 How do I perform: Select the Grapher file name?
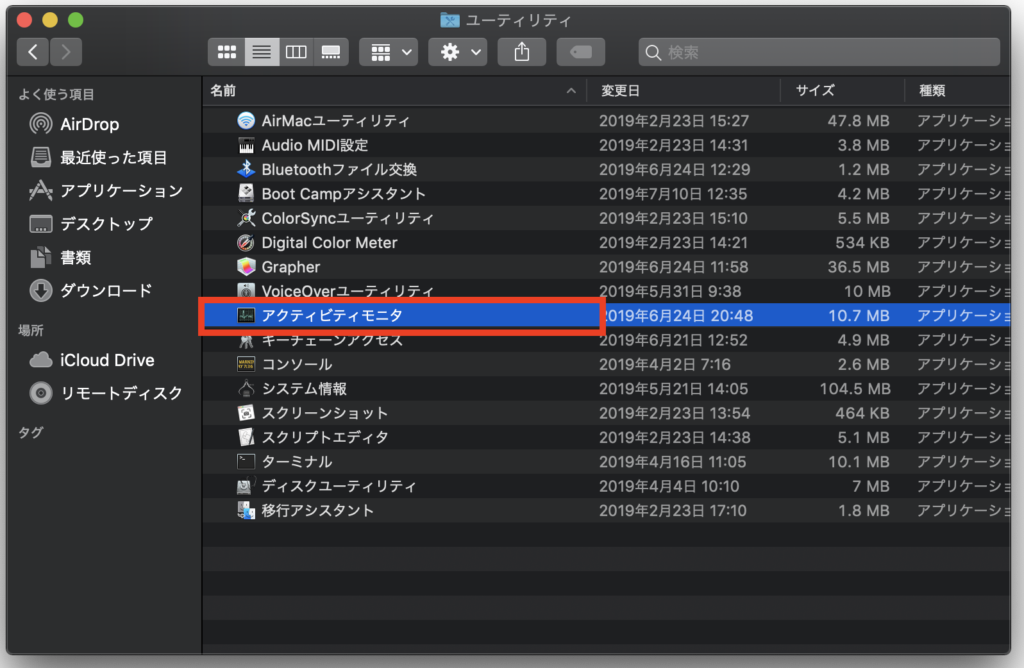click(291, 267)
